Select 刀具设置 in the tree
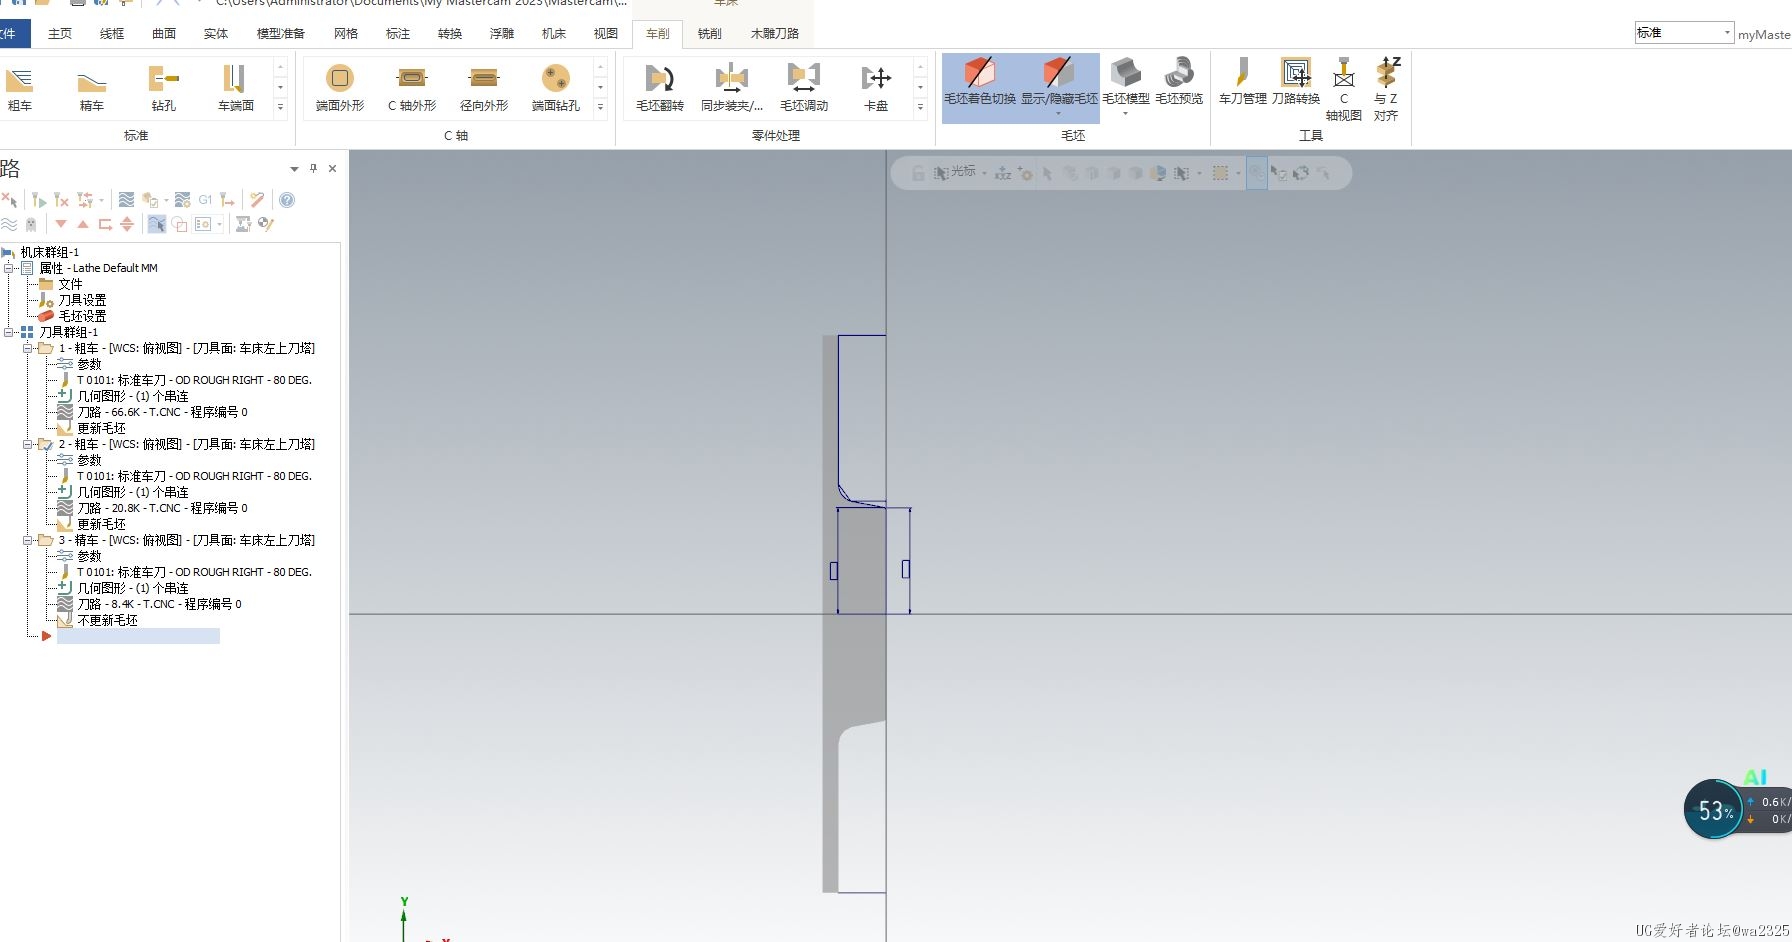Screen dimensions: 1792x942 [x=82, y=300]
